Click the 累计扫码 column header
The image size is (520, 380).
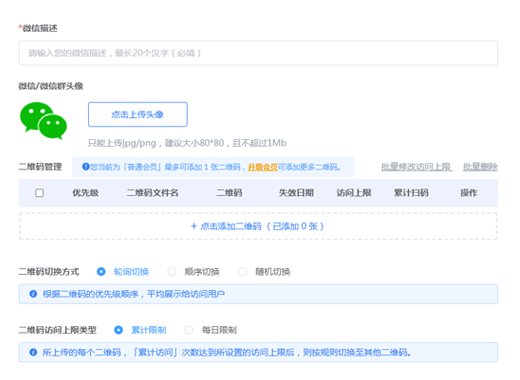click(411, 193)
